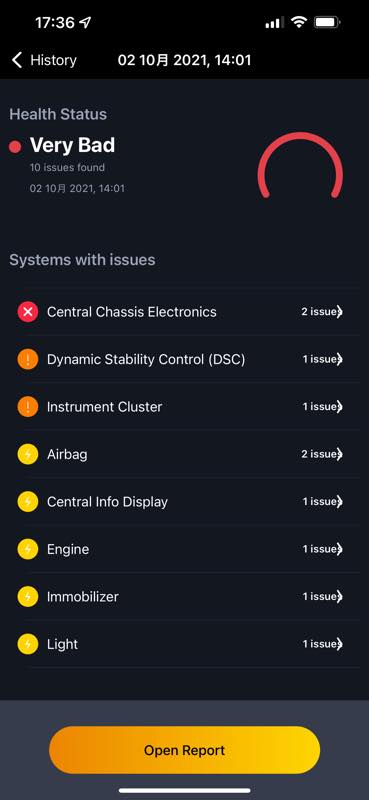Tap the yellow lightning icon beside Central Info Display

pyautogui.click(x=28, y=502)
